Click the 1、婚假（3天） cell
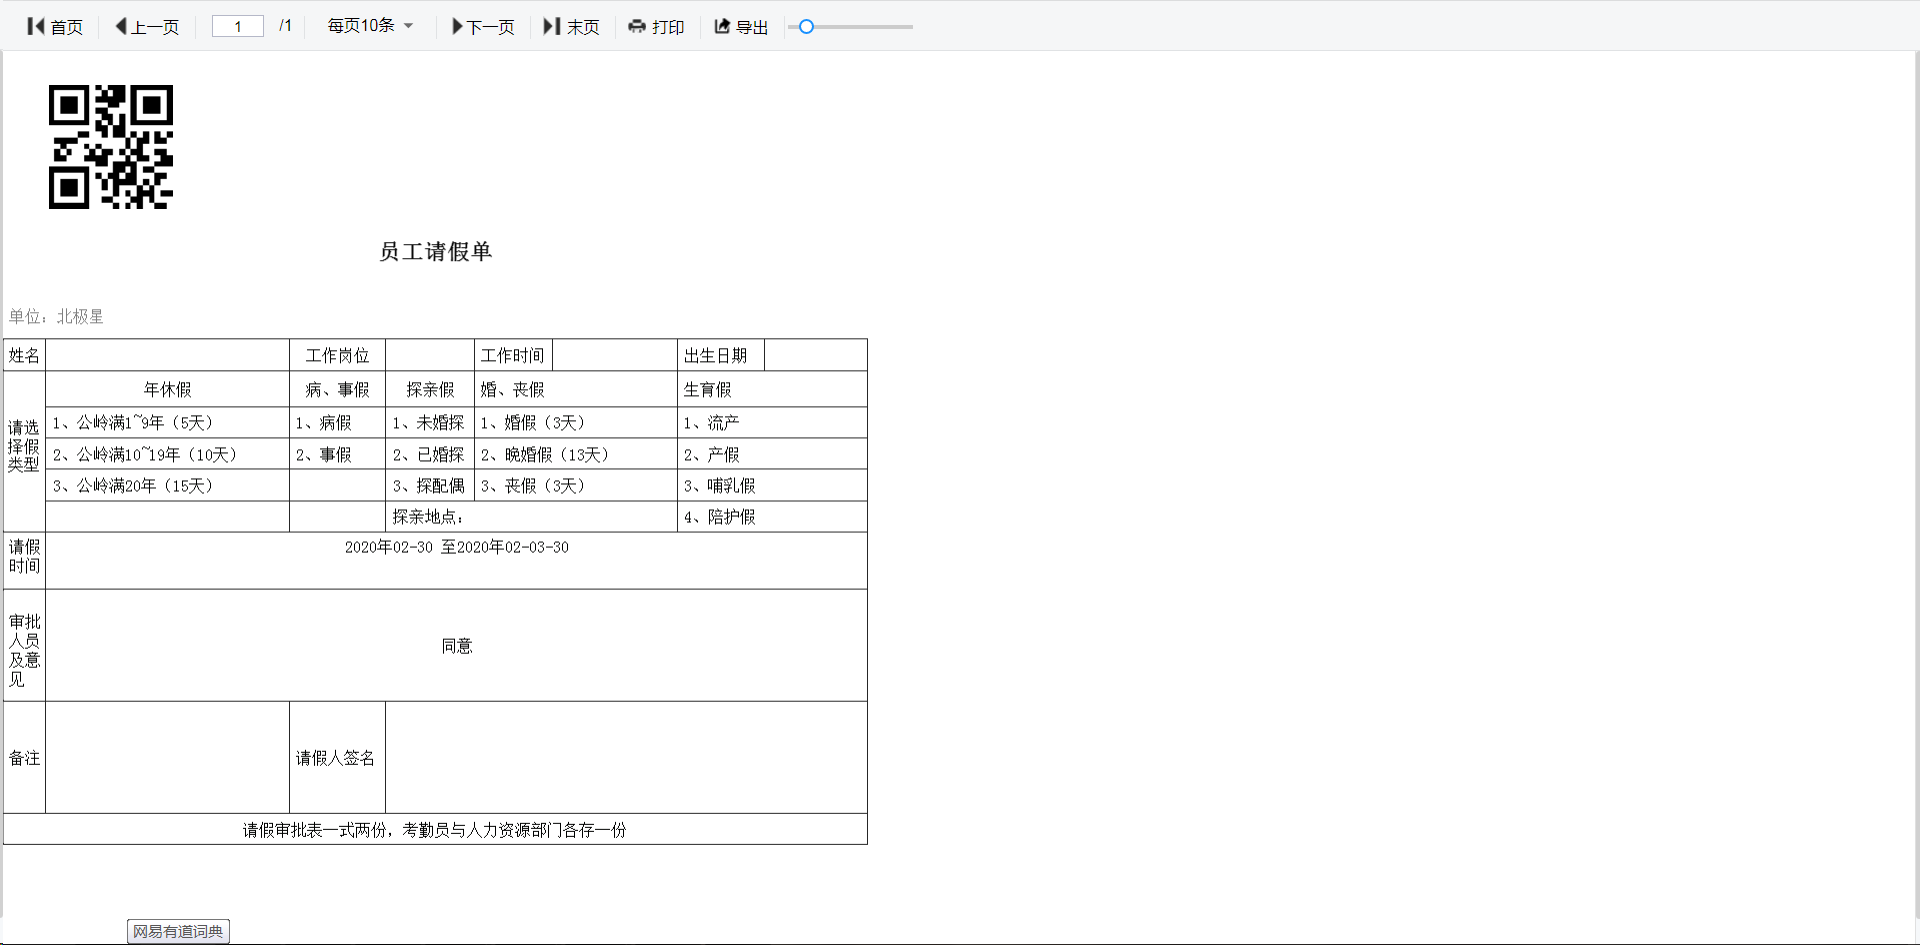 point(576,423)
